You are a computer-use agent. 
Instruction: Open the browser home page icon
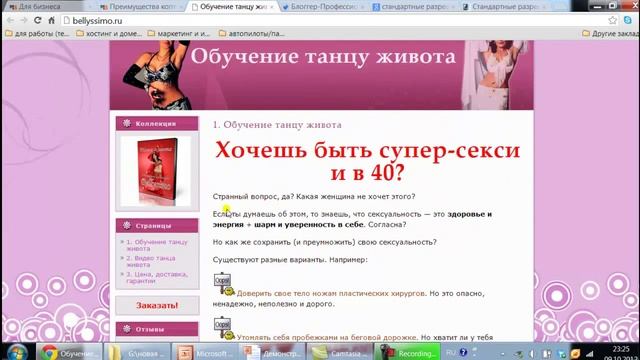51,20
